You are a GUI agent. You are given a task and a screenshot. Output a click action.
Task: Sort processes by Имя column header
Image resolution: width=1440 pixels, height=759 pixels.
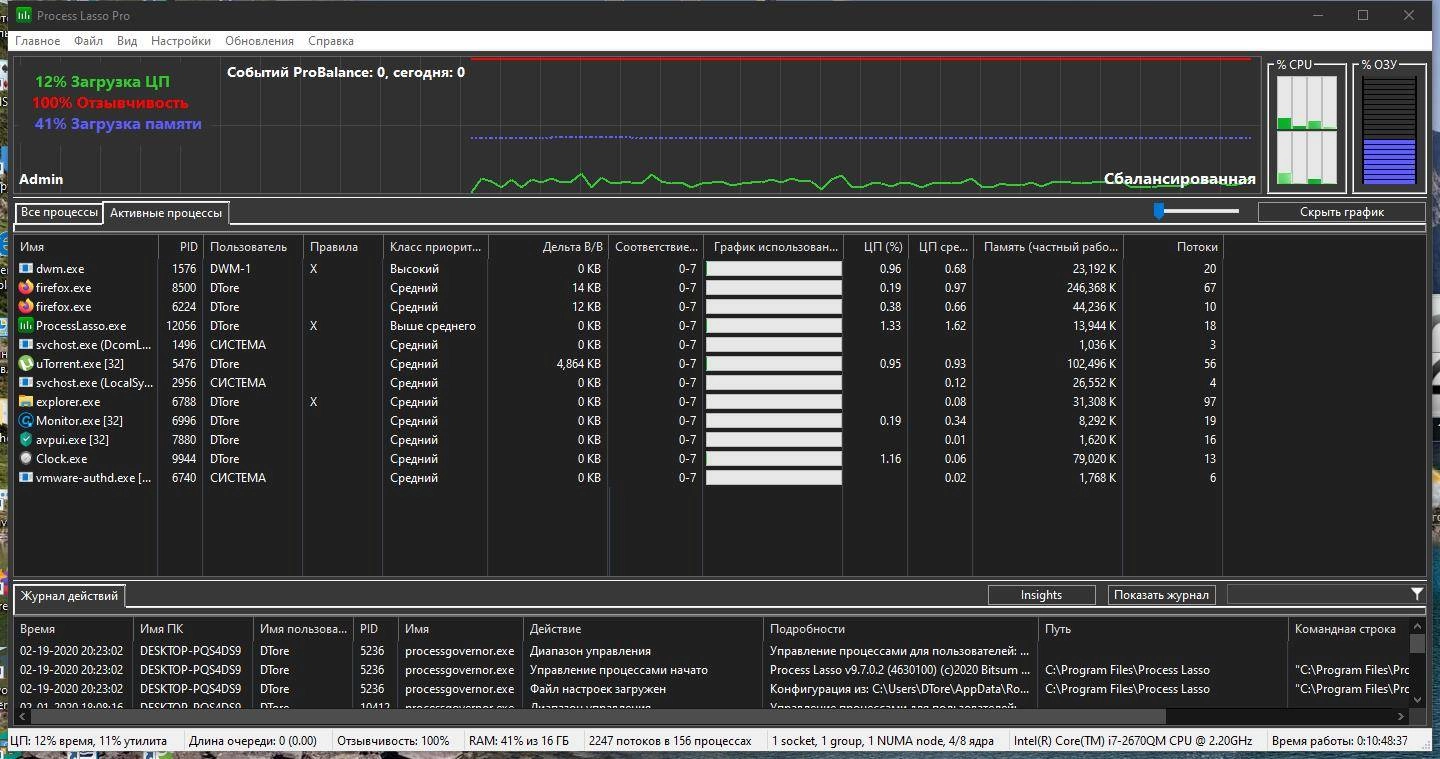(86, 246)
